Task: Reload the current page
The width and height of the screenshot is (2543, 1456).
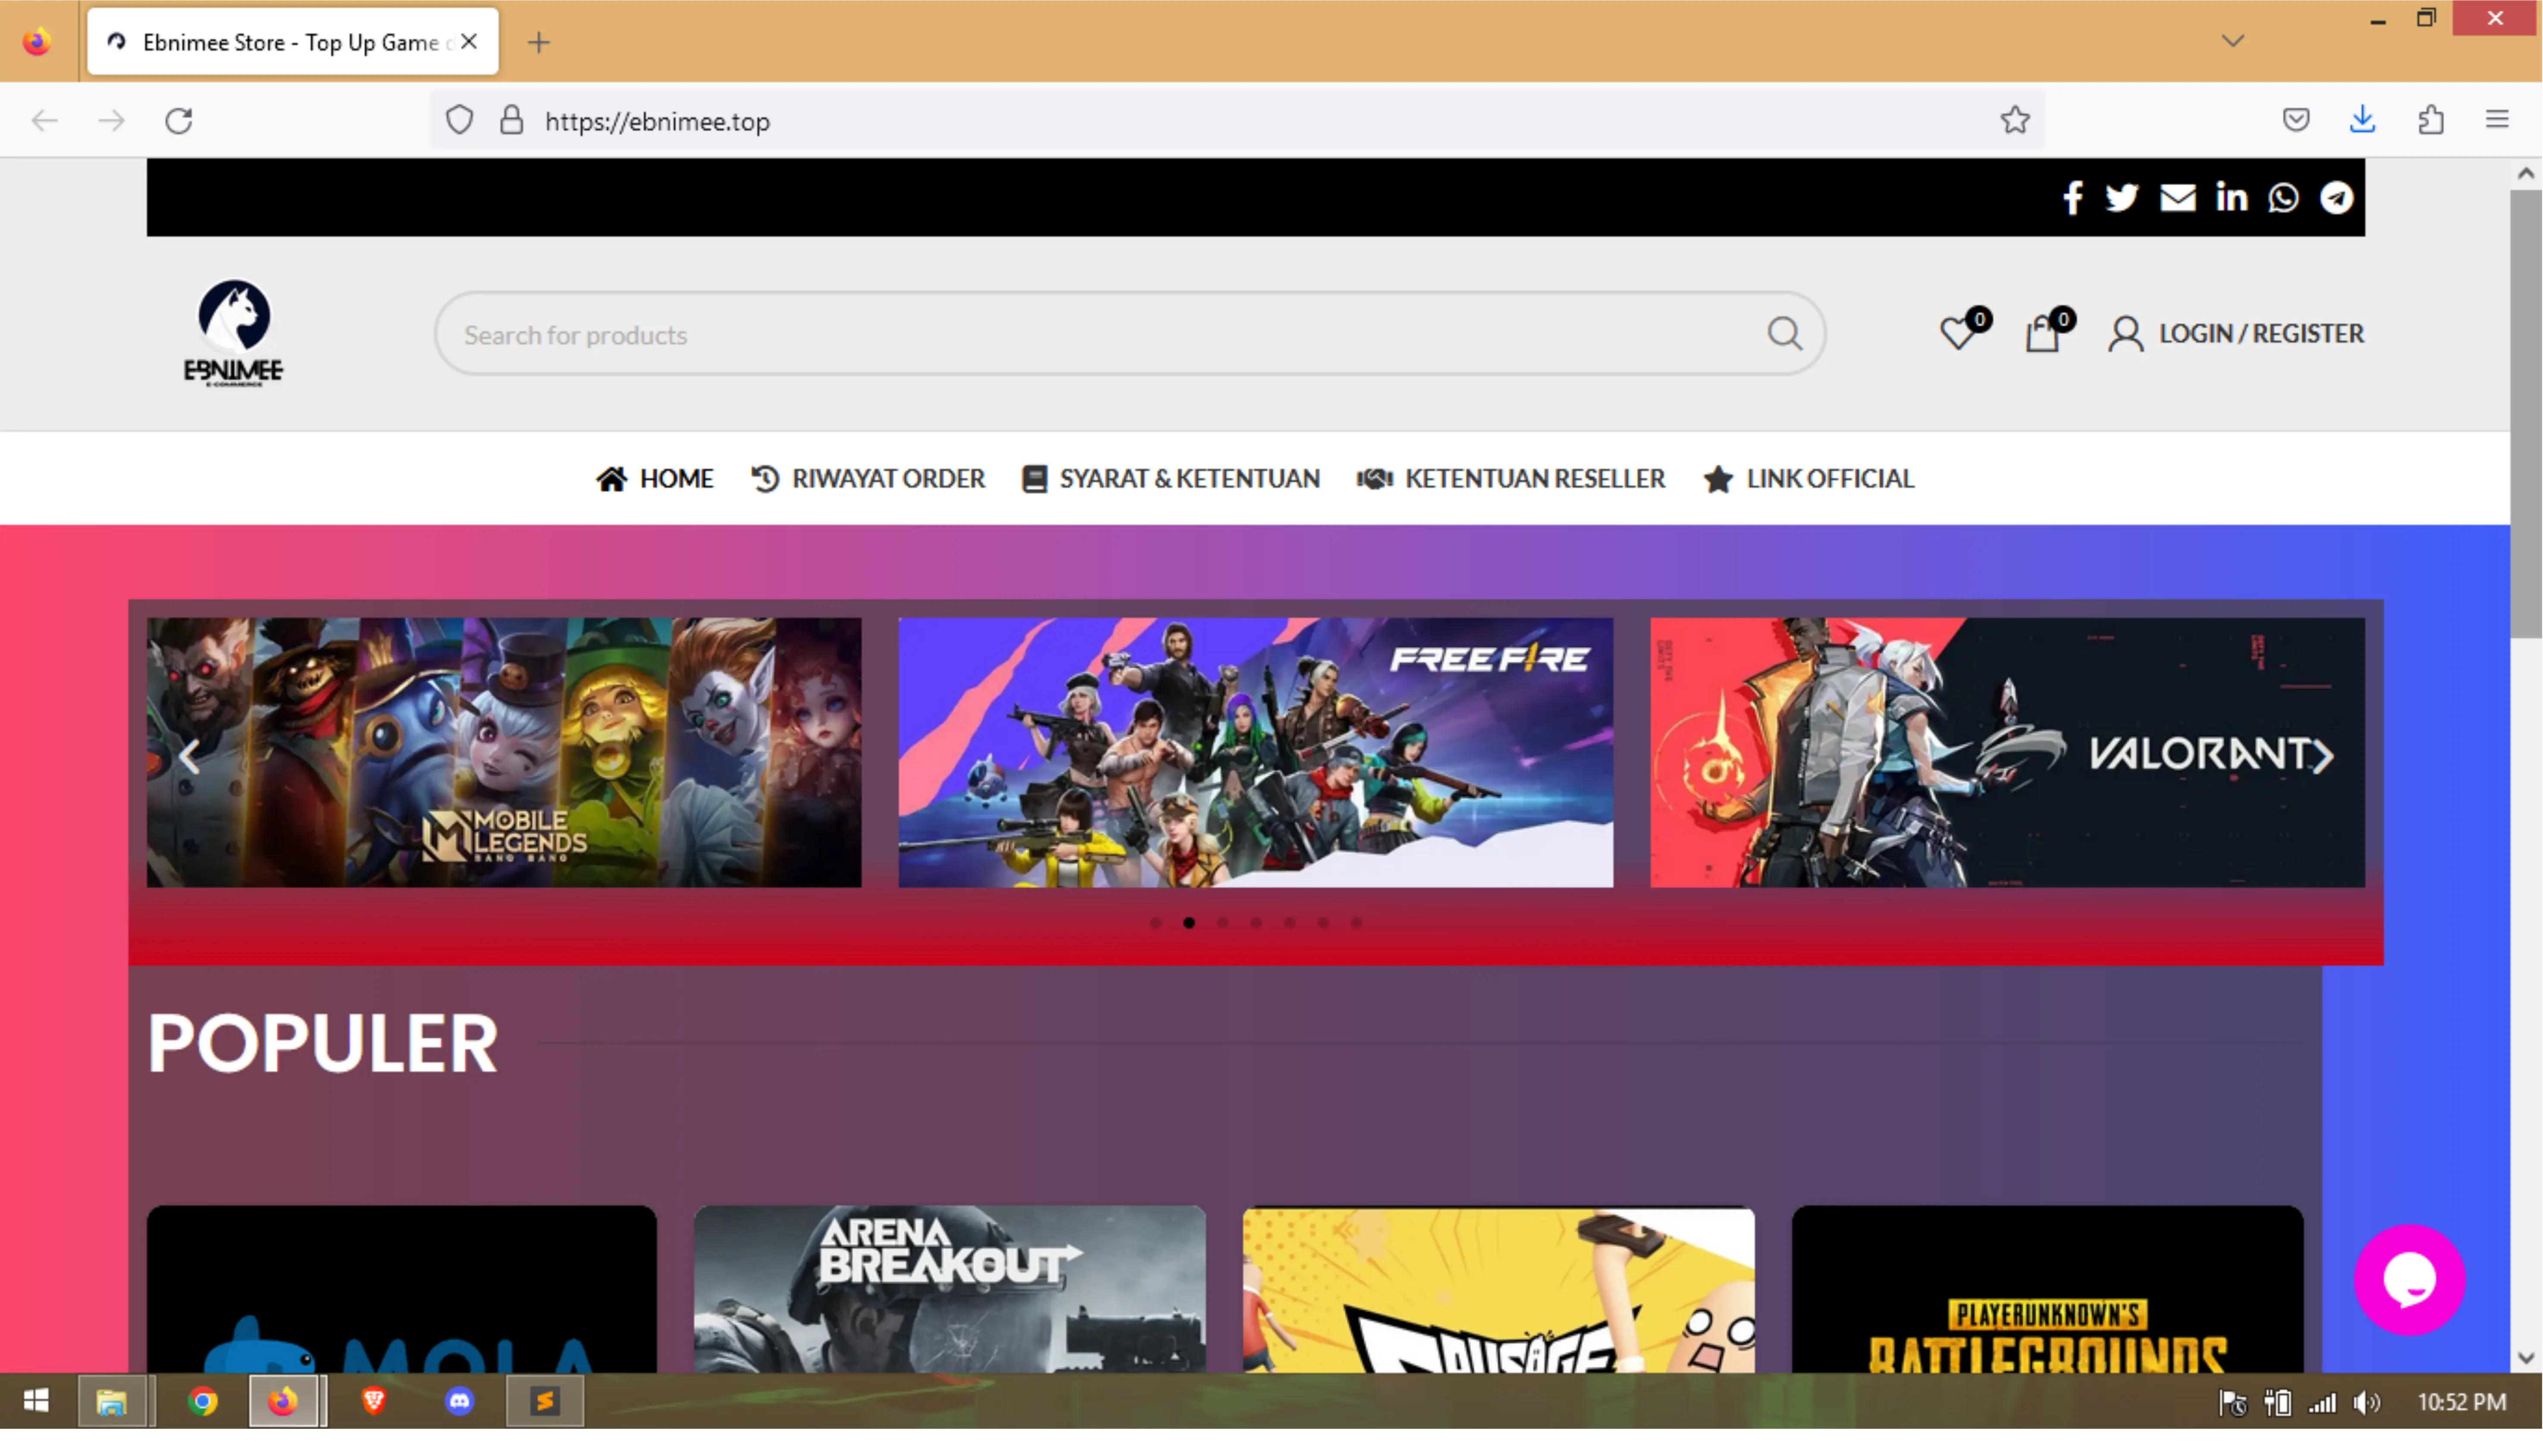Action: pyautogui.click(x=179, y=121)
